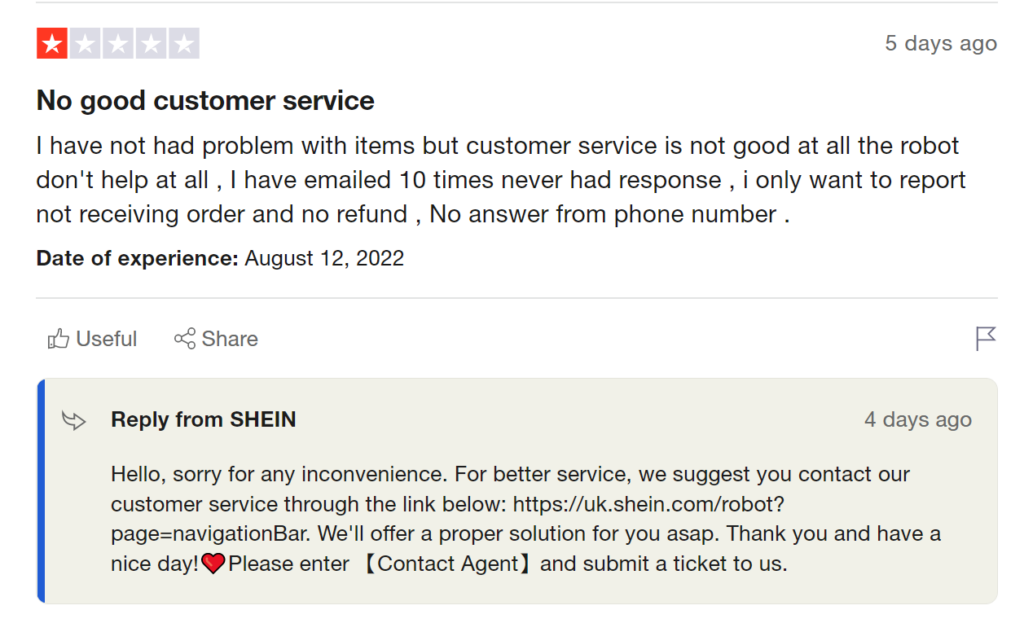The height and width of the screenshot is (623, 1024).
Task: Mark the review as Useful
Action: [x=92, y=338]
